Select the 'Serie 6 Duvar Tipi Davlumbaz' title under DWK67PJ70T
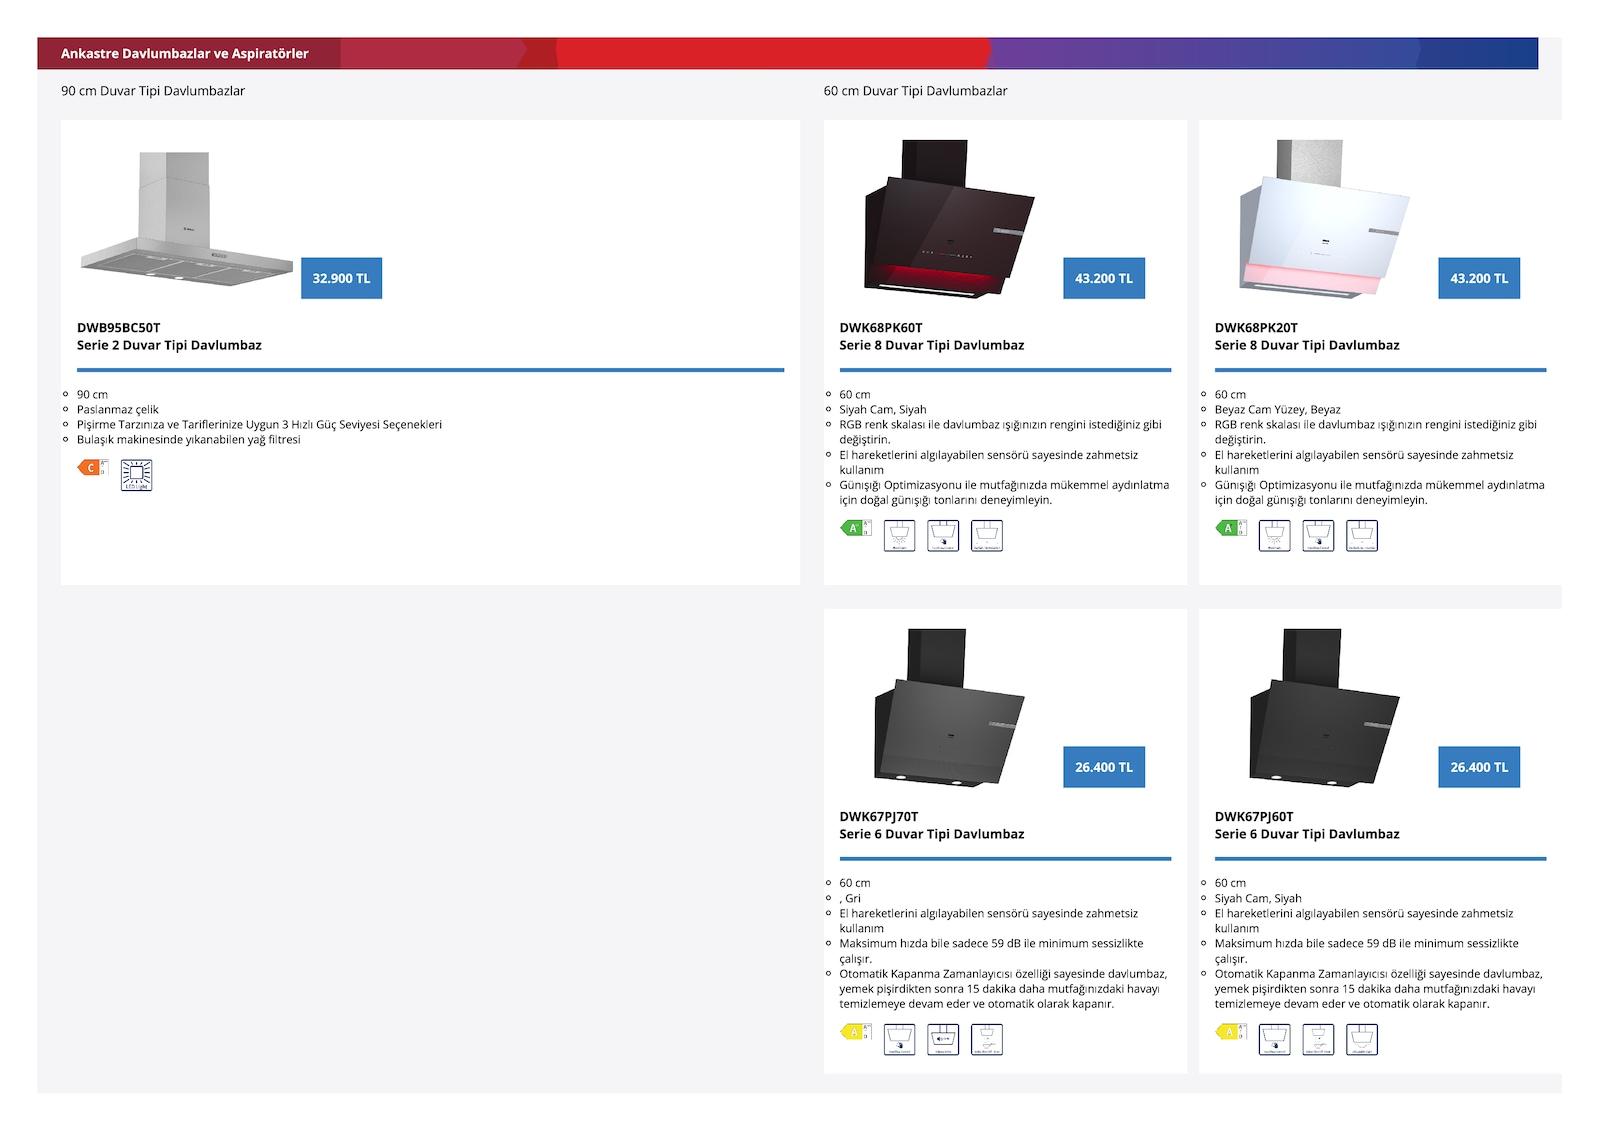 (932, 834)
